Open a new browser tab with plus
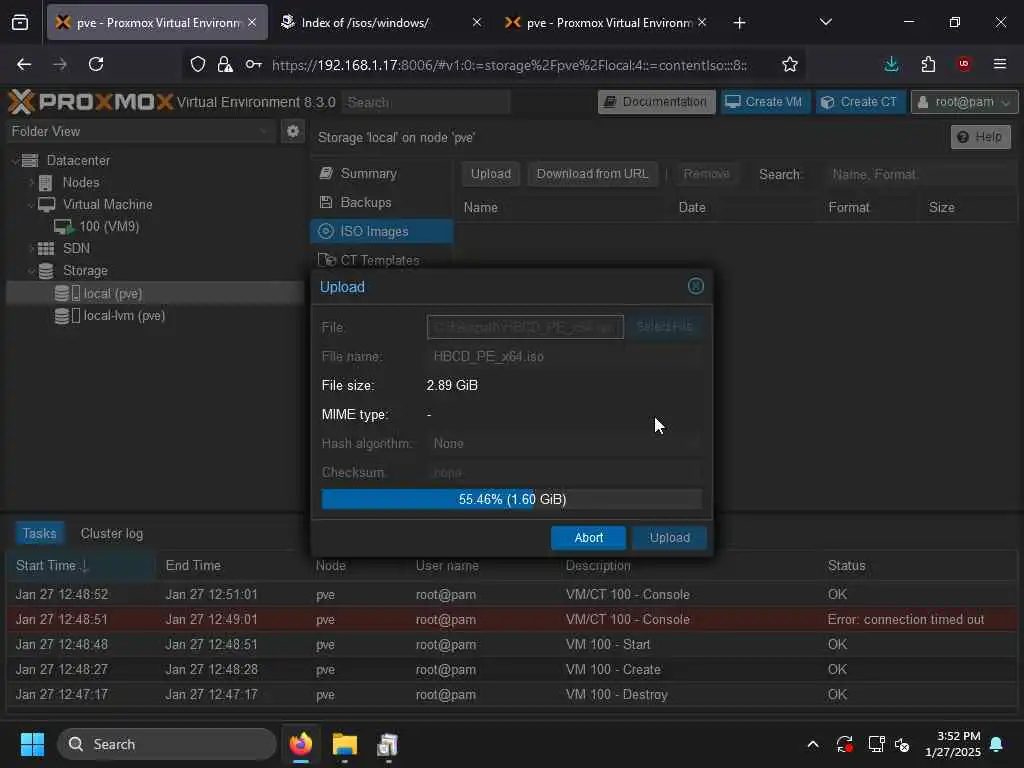Screen dimensions: 1024x768 pyautogui.click(x=739, y=23)
